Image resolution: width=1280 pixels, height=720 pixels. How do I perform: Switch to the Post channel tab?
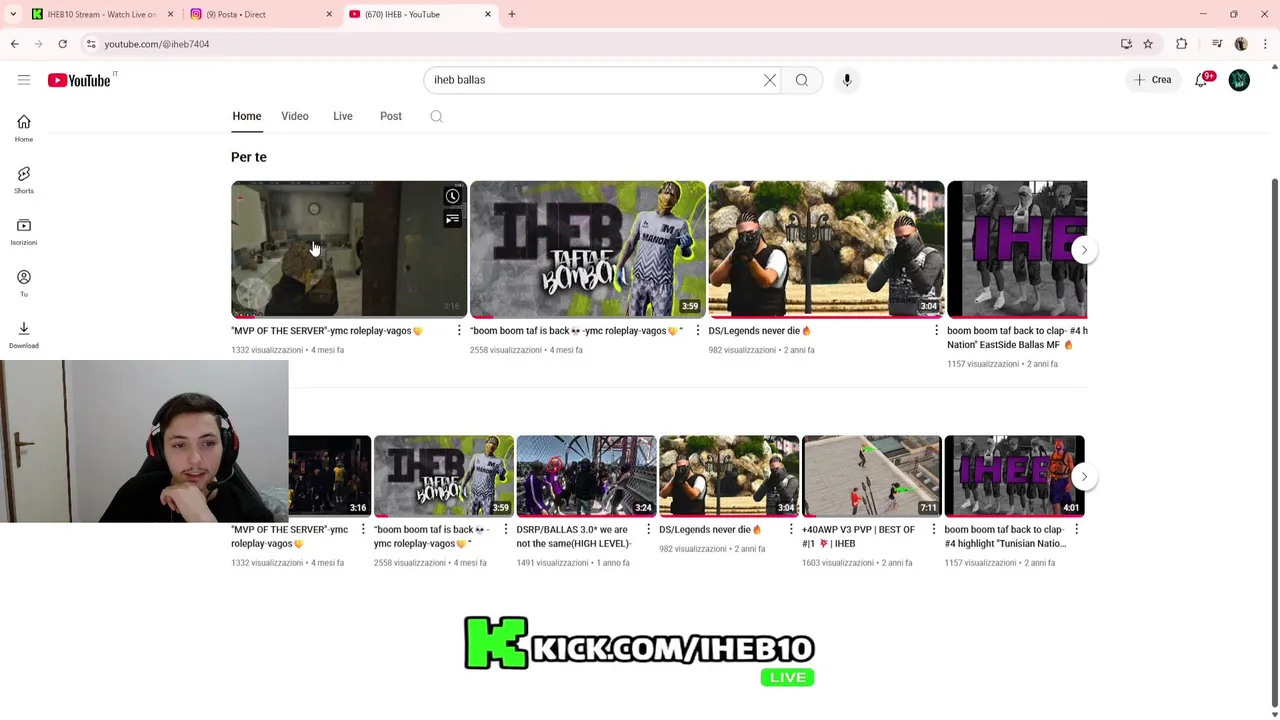(x=391, y=116)
